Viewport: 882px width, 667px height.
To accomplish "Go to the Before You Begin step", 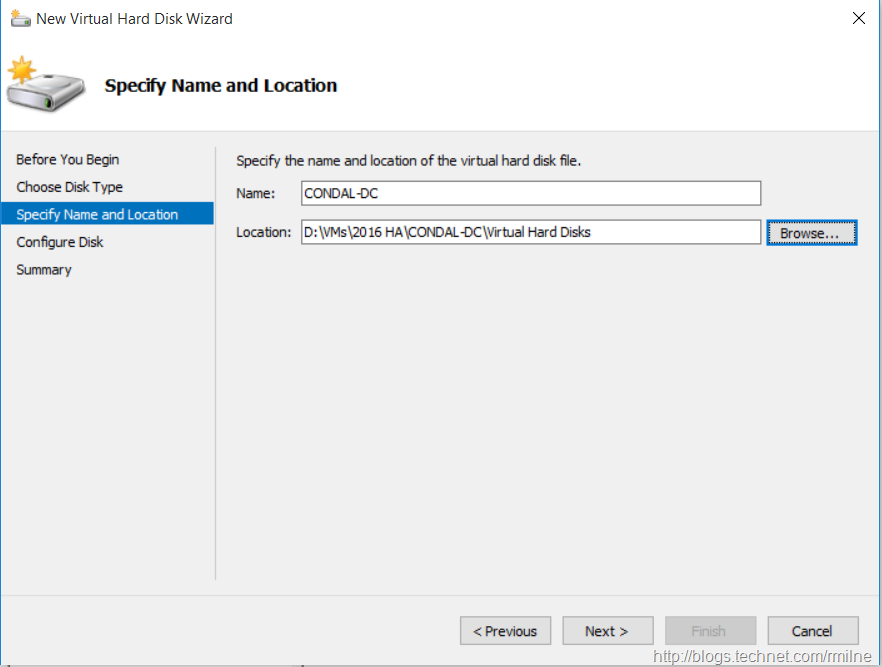I will (x=67, y=159).
